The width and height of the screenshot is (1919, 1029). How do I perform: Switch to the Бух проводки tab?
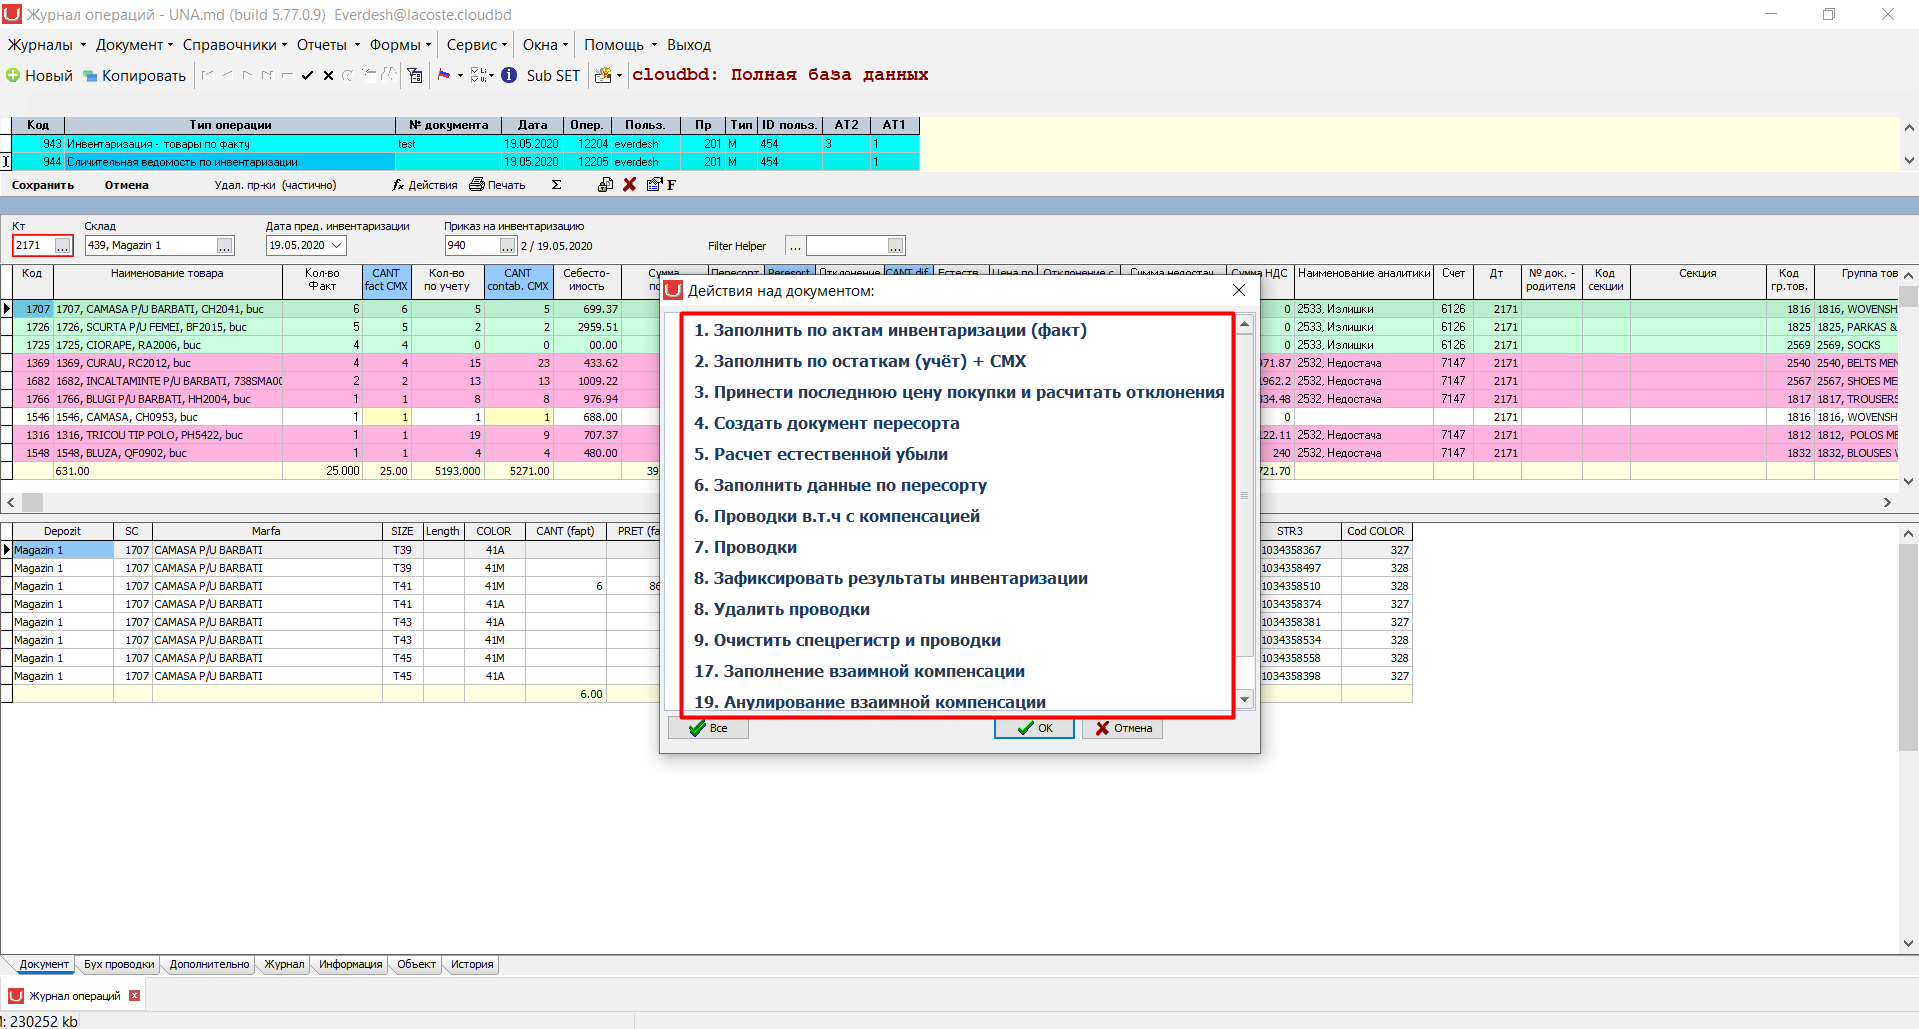[119, 965]
